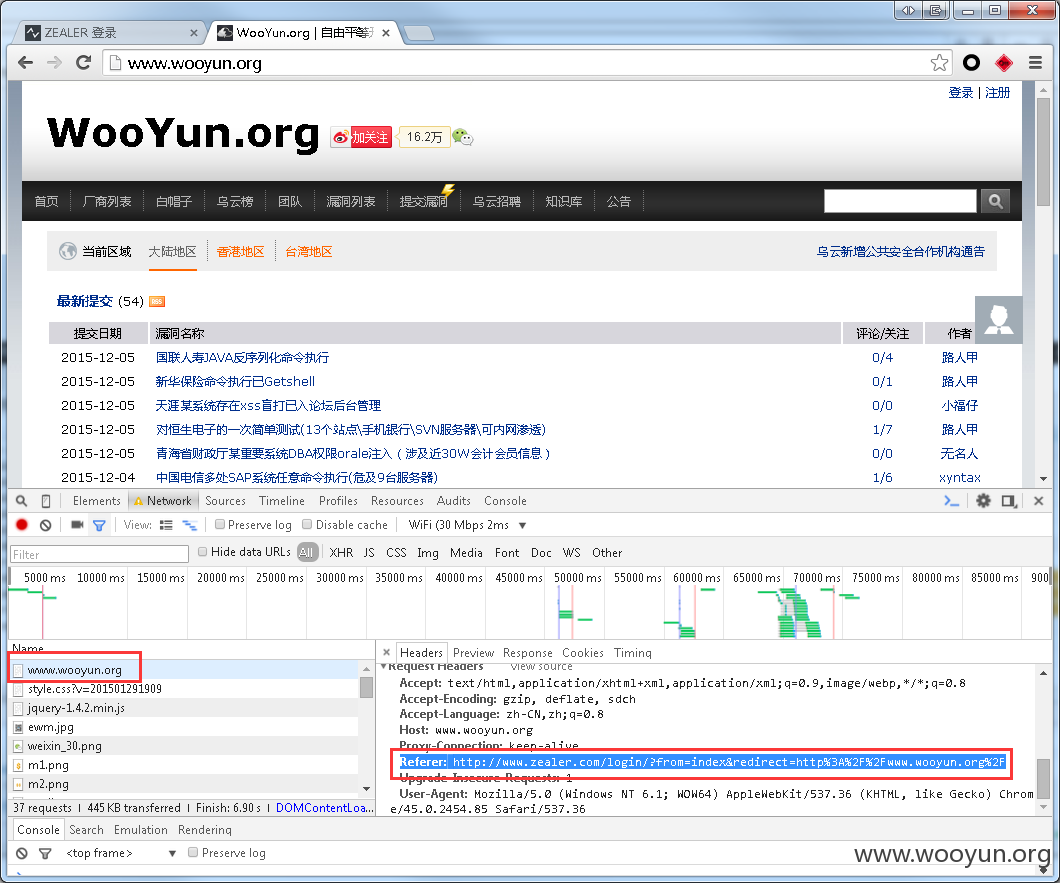Click the site search magnifier button
Viewport: 1060px width, 883px height.
(995, 201)
